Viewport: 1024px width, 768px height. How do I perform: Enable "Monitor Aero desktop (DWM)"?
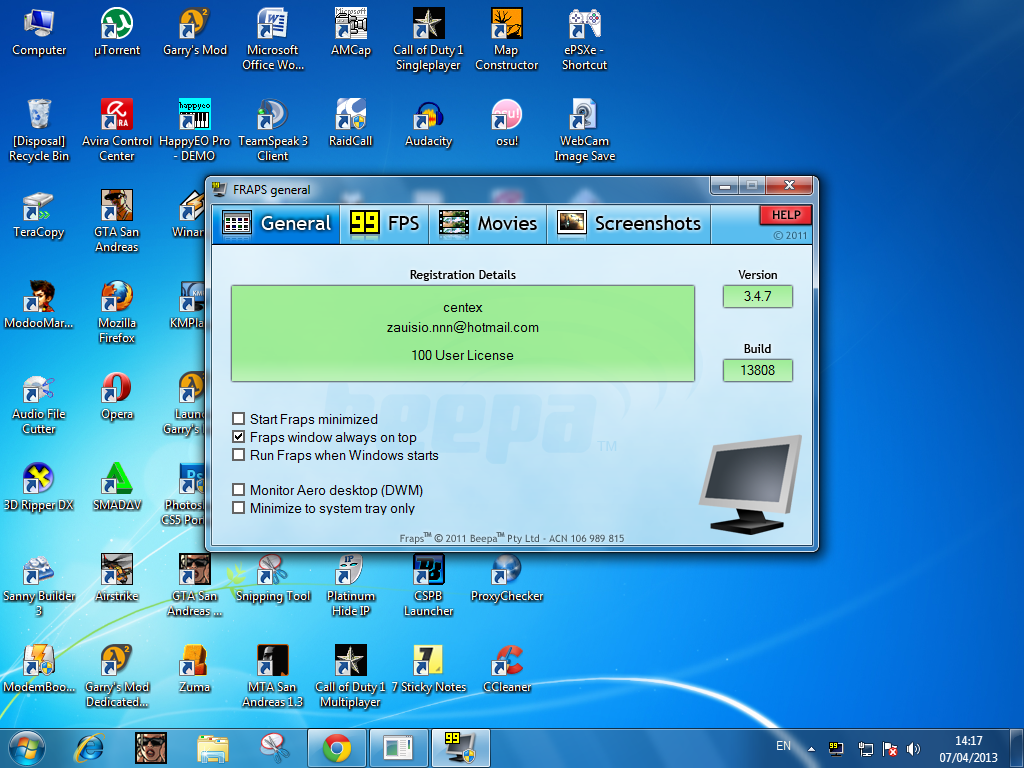238,490
